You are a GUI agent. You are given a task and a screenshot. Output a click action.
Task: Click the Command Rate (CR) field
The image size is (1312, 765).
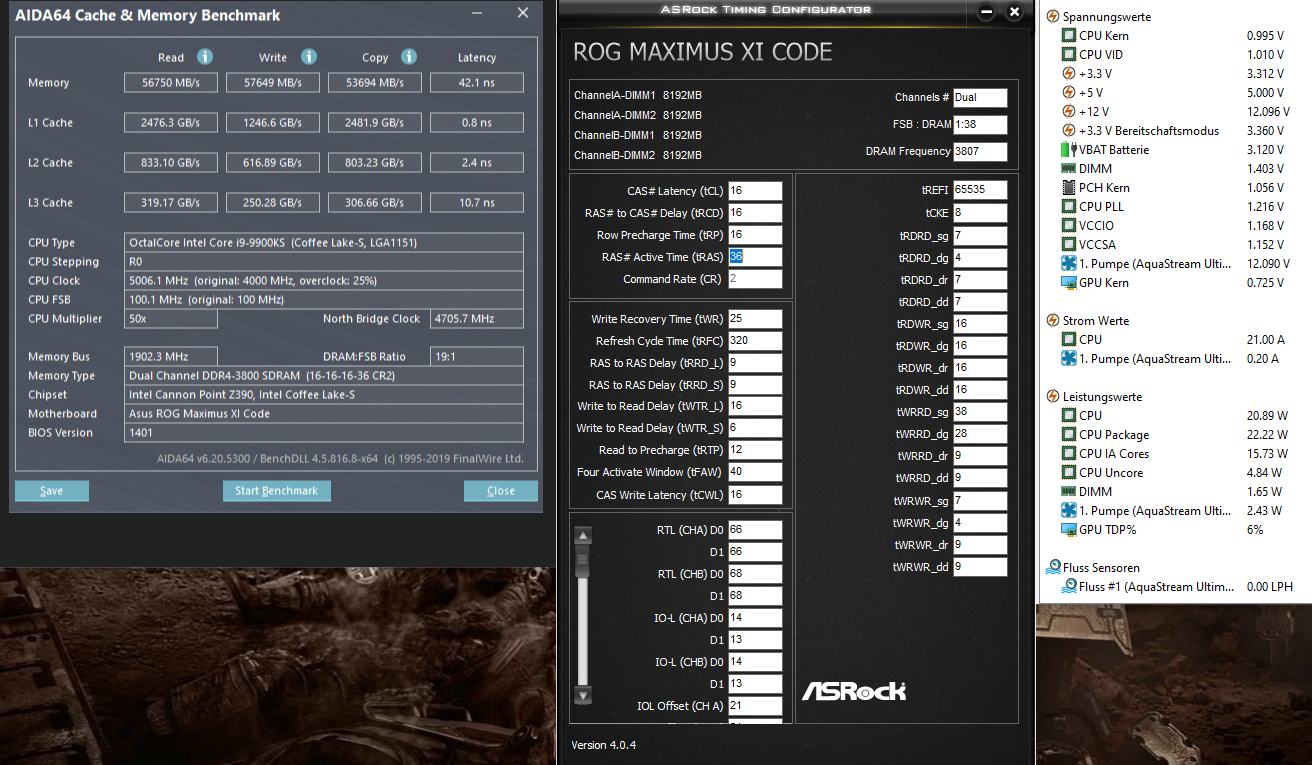[755, 279]
